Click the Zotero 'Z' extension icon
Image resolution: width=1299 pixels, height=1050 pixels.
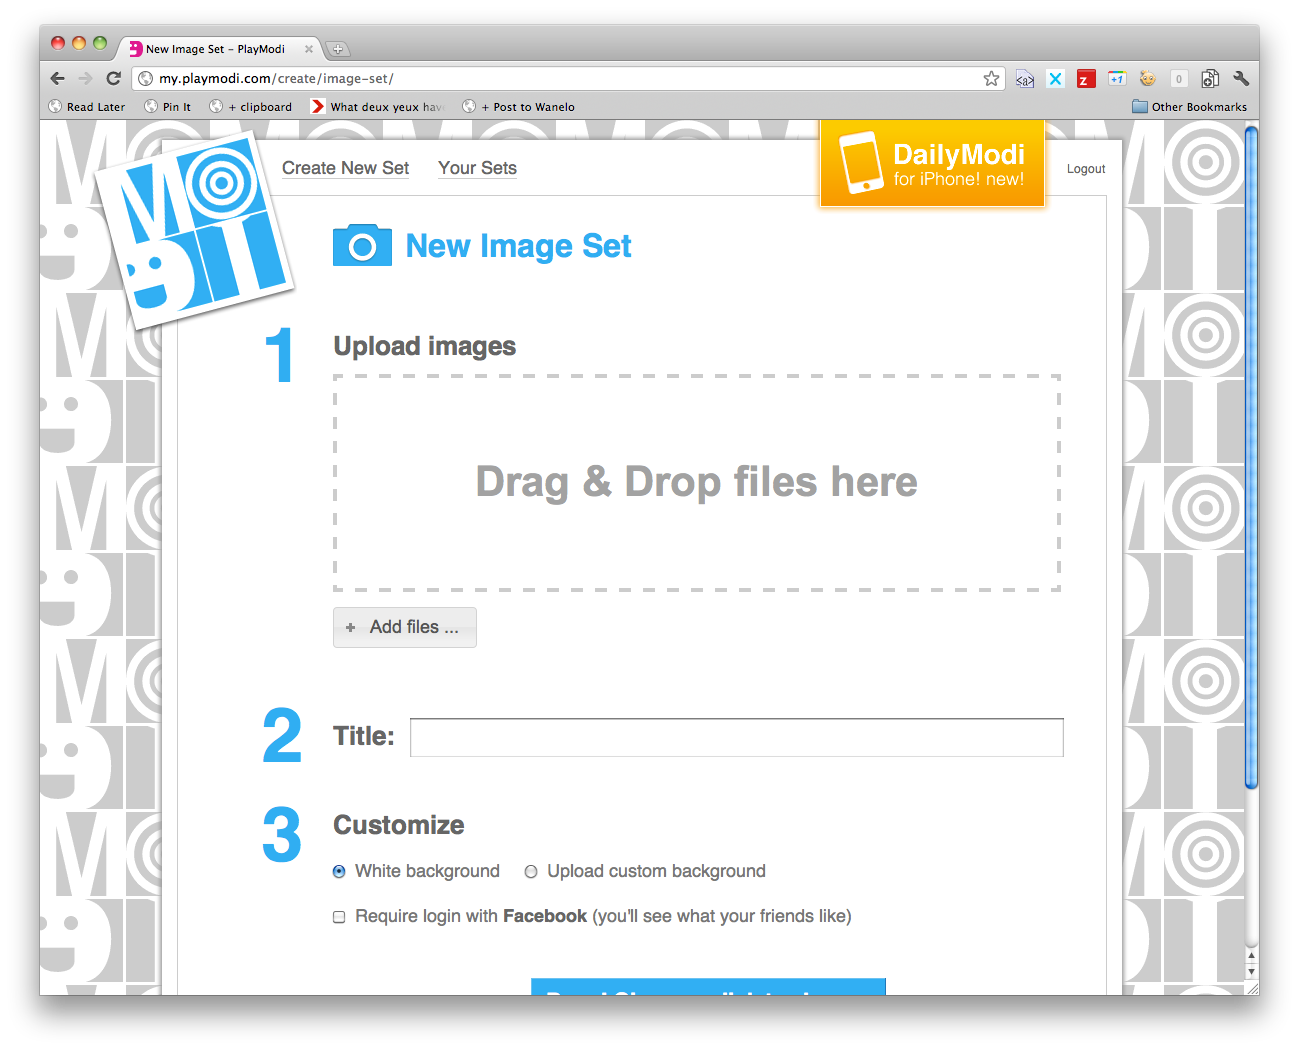(x=1085, y=78)
